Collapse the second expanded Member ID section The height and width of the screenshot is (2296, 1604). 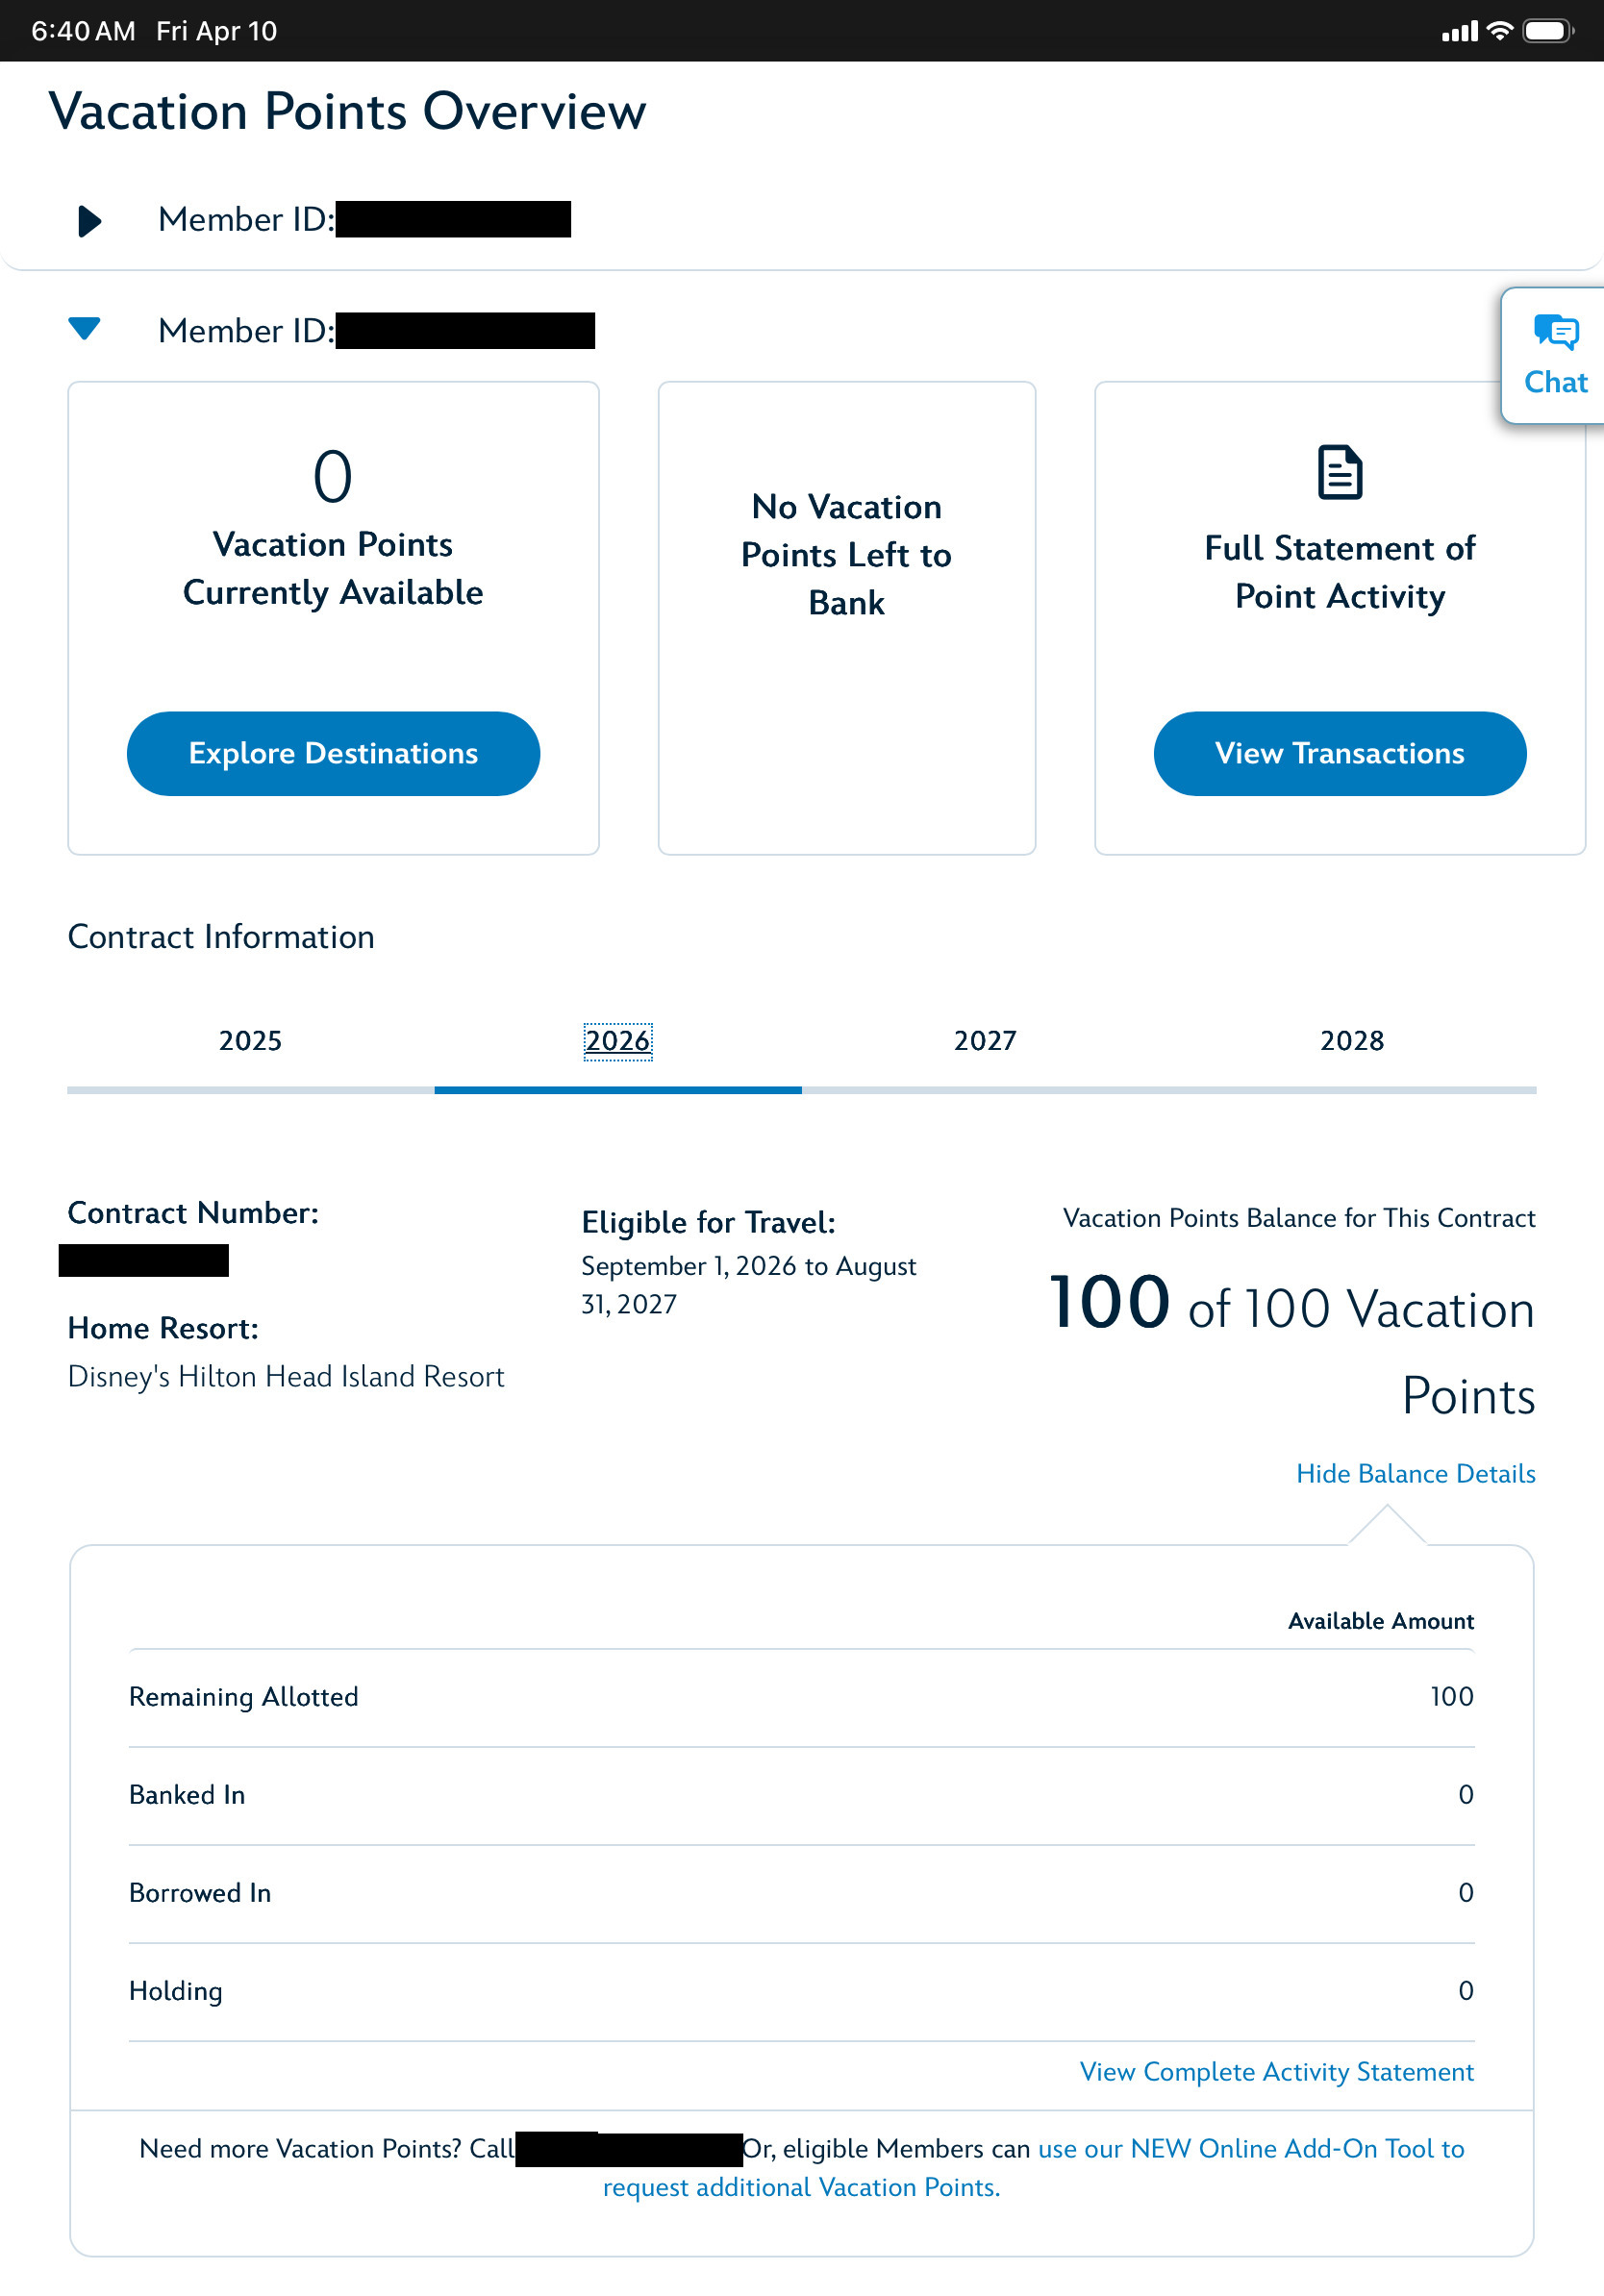[x=85, y=328]
